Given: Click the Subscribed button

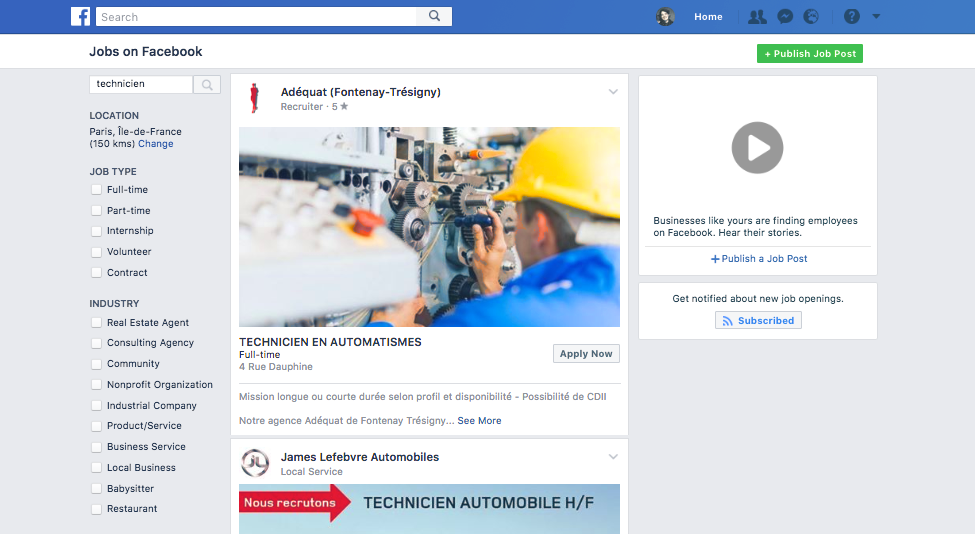Looking at the screenshot, I should [758, 320].
